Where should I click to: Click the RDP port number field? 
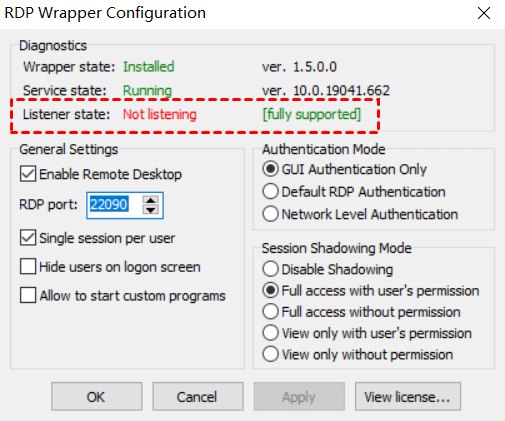(x=114, y=205)
